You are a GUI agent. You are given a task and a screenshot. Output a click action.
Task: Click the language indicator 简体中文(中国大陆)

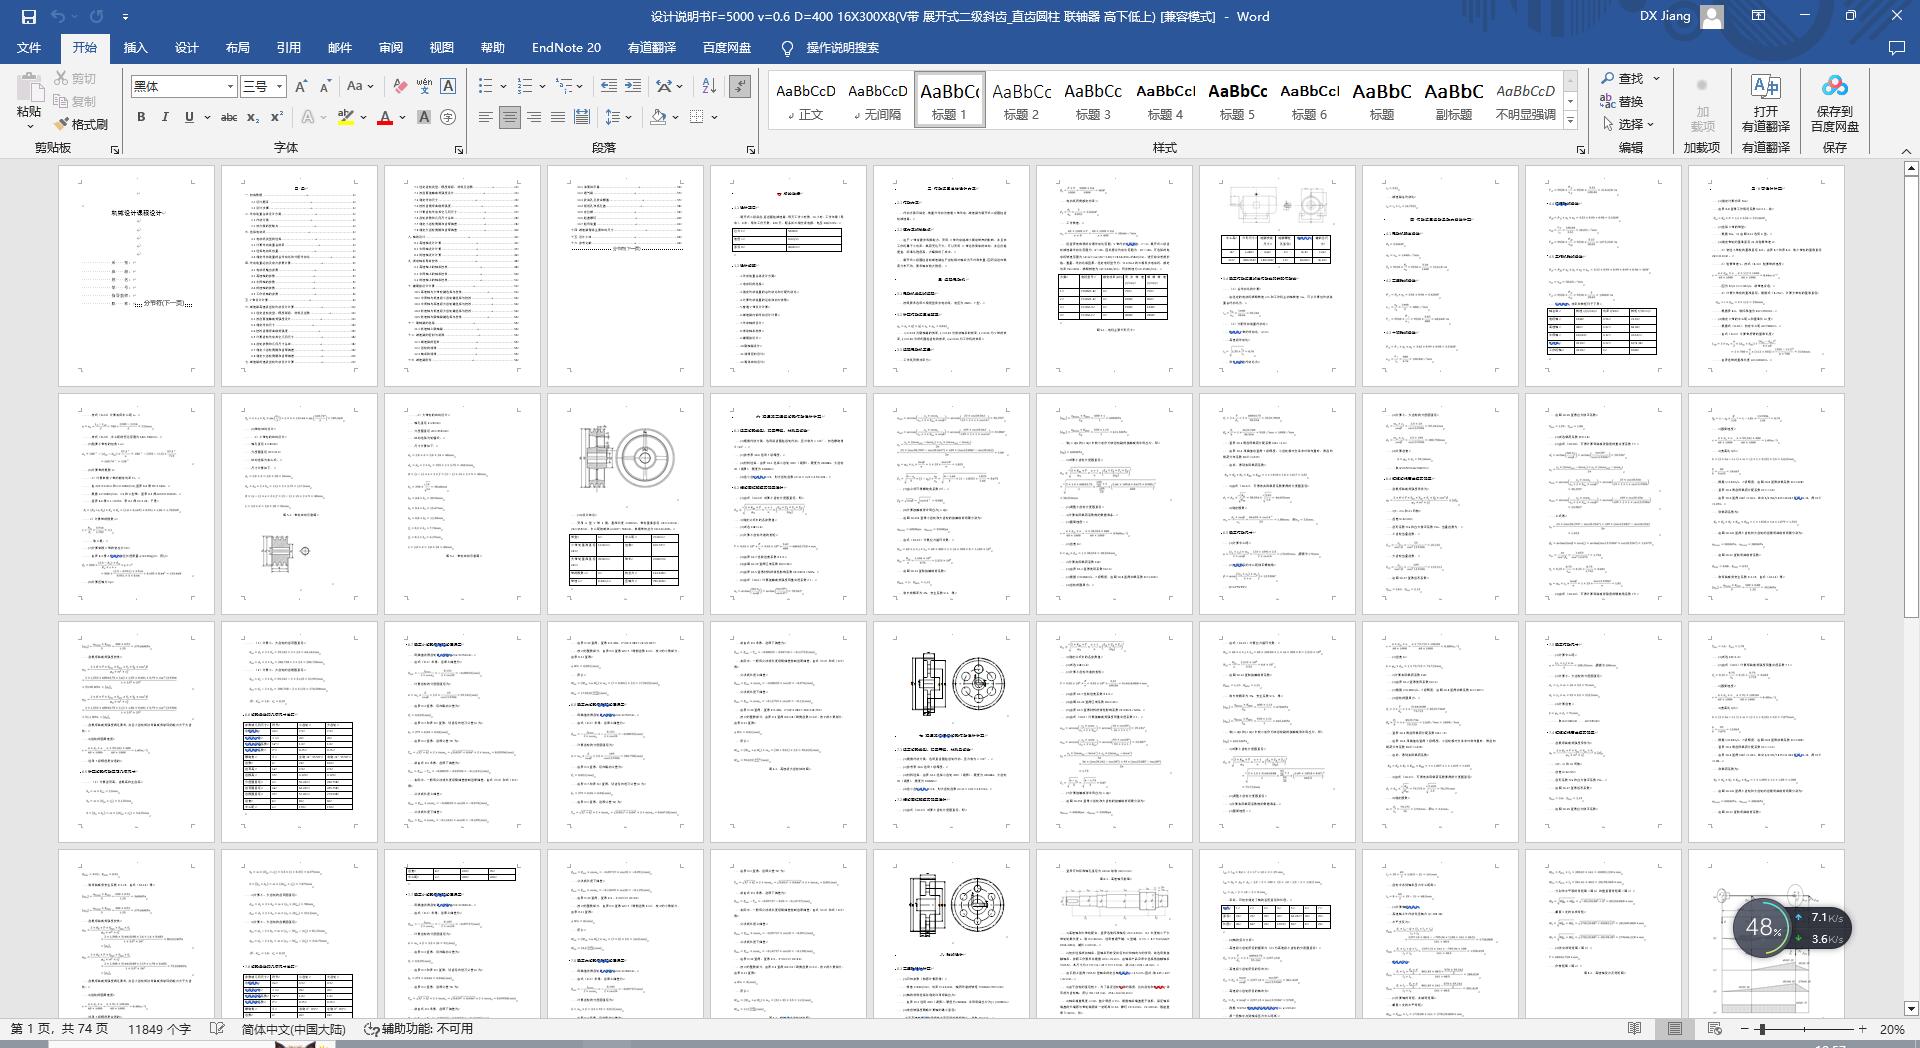[x=293, y=1028]
